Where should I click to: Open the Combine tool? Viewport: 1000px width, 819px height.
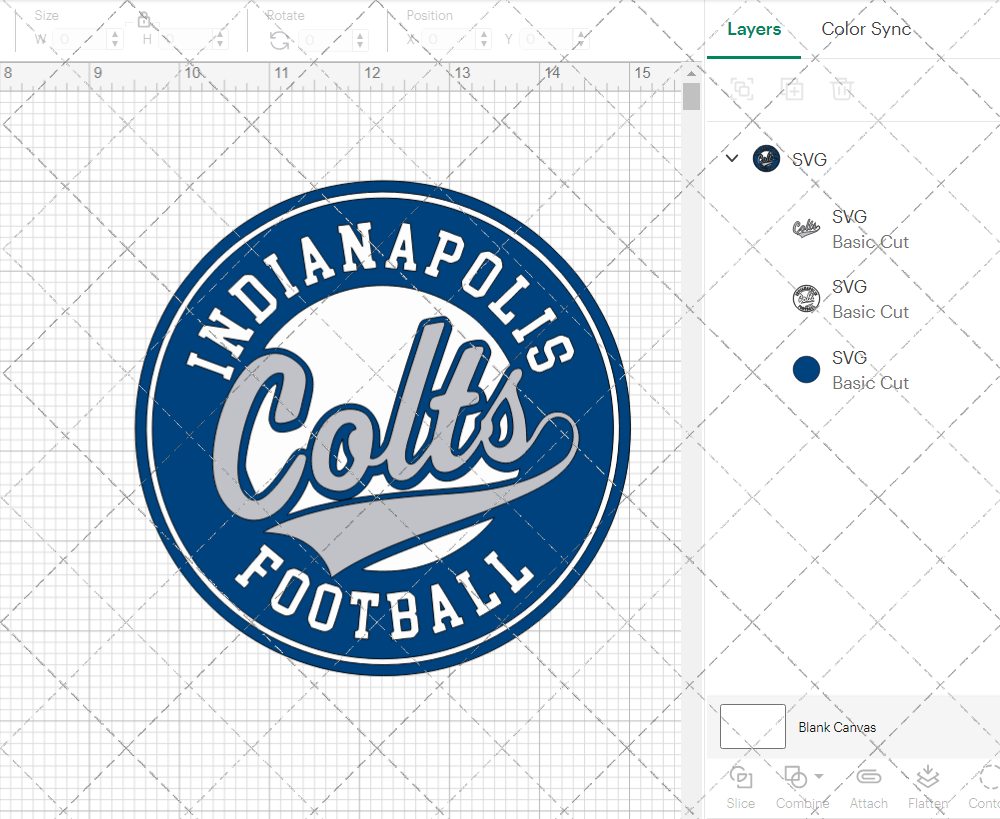coord(795,778)
